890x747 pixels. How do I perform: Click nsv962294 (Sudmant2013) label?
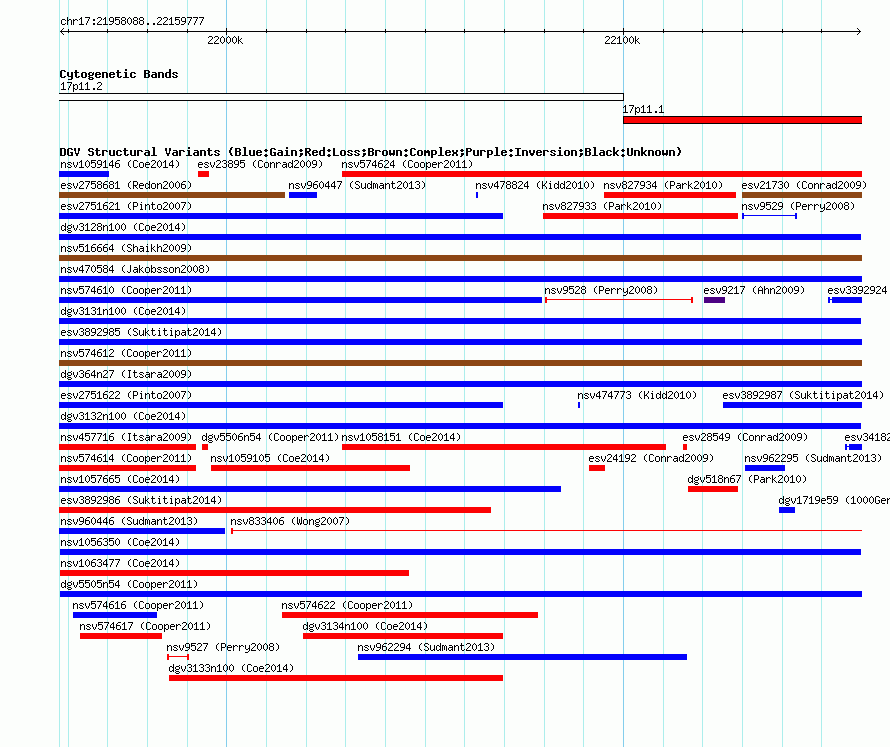pos(426,648)
